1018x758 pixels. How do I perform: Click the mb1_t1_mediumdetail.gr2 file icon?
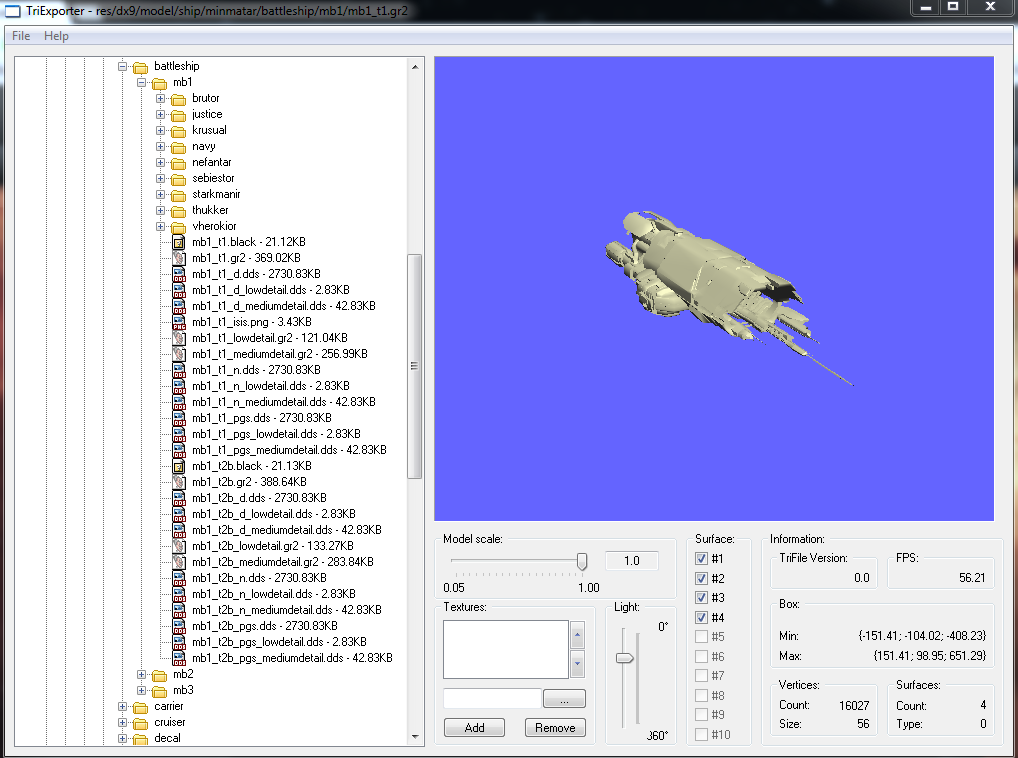(x=179, y=354)
